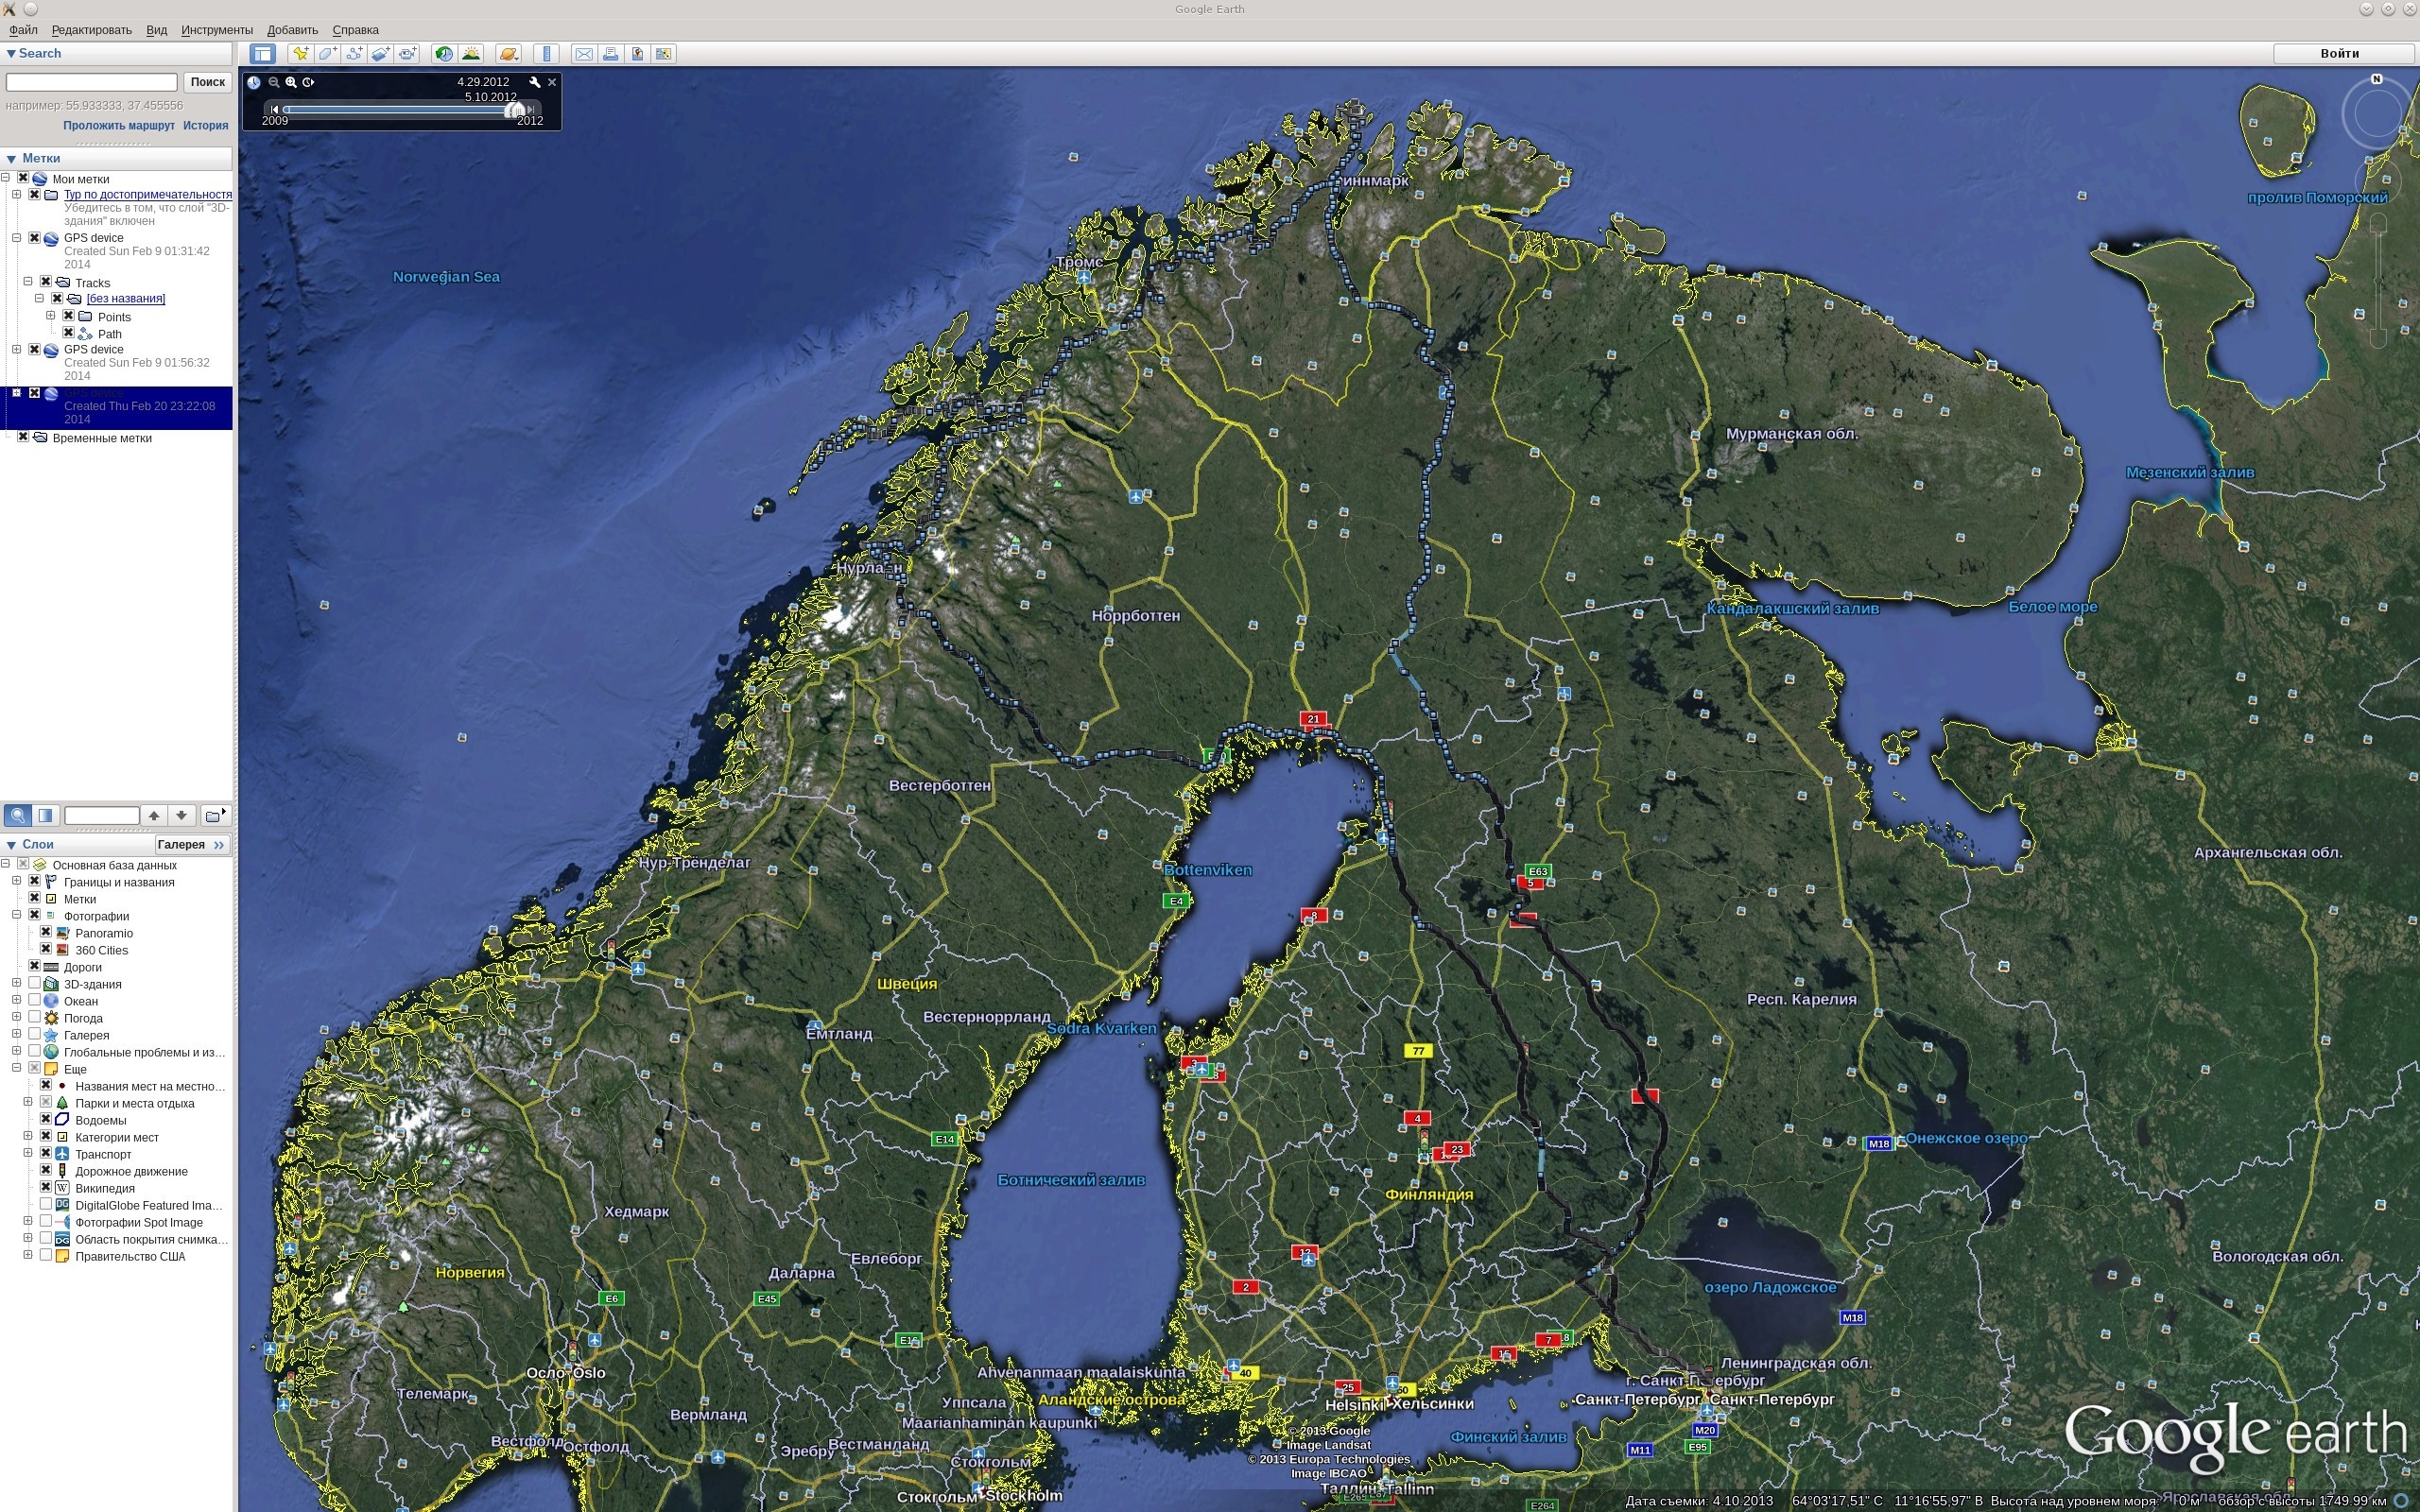The height and width of the screenshot is (1512, 2420).
Task: Click the search magnifier button above layers
Action: [17, 816]
